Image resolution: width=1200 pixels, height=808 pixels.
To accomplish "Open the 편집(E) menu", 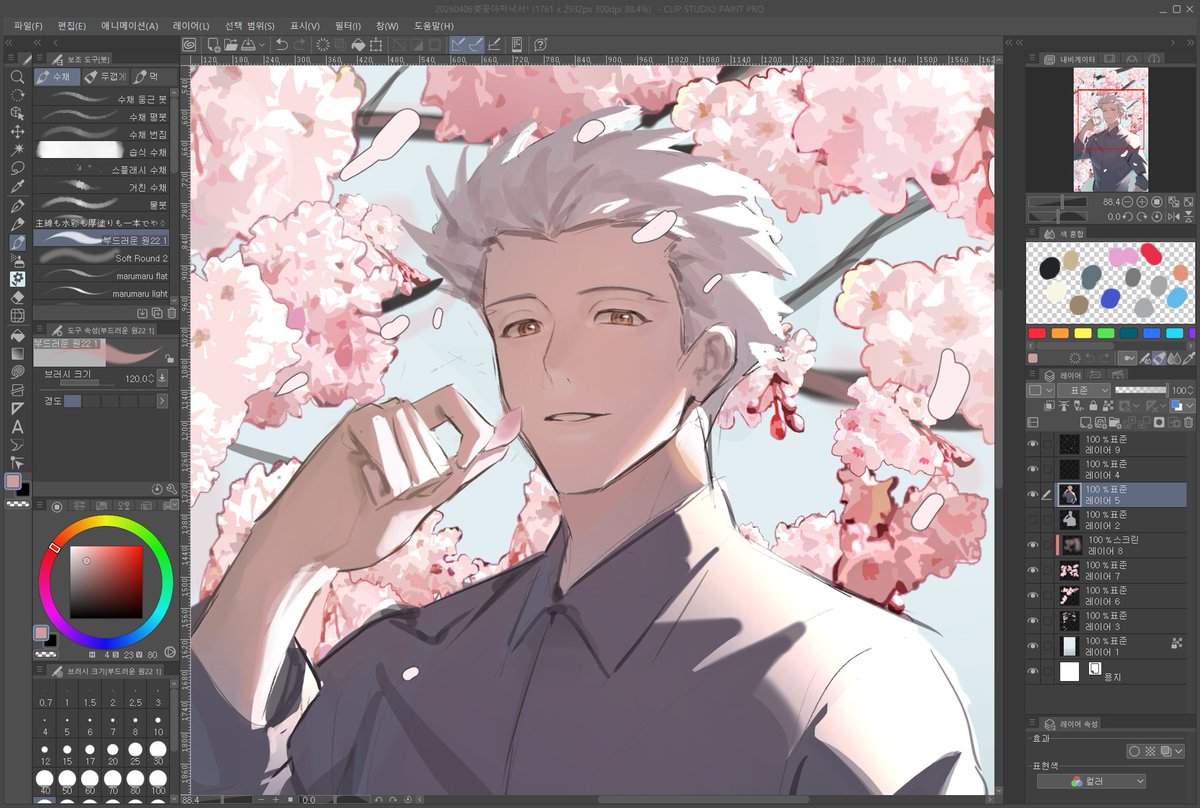I will (x=72, y=25).
